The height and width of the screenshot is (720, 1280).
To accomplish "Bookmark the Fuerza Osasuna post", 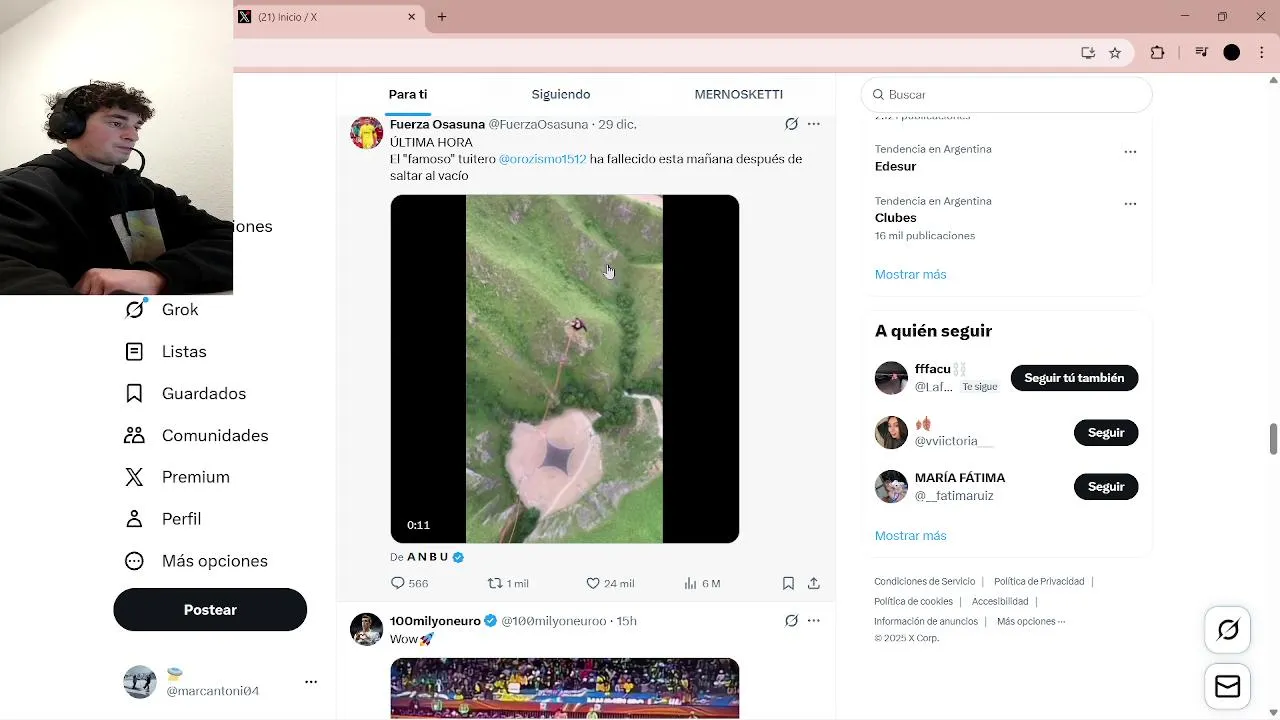I will (x=788, y=583).
